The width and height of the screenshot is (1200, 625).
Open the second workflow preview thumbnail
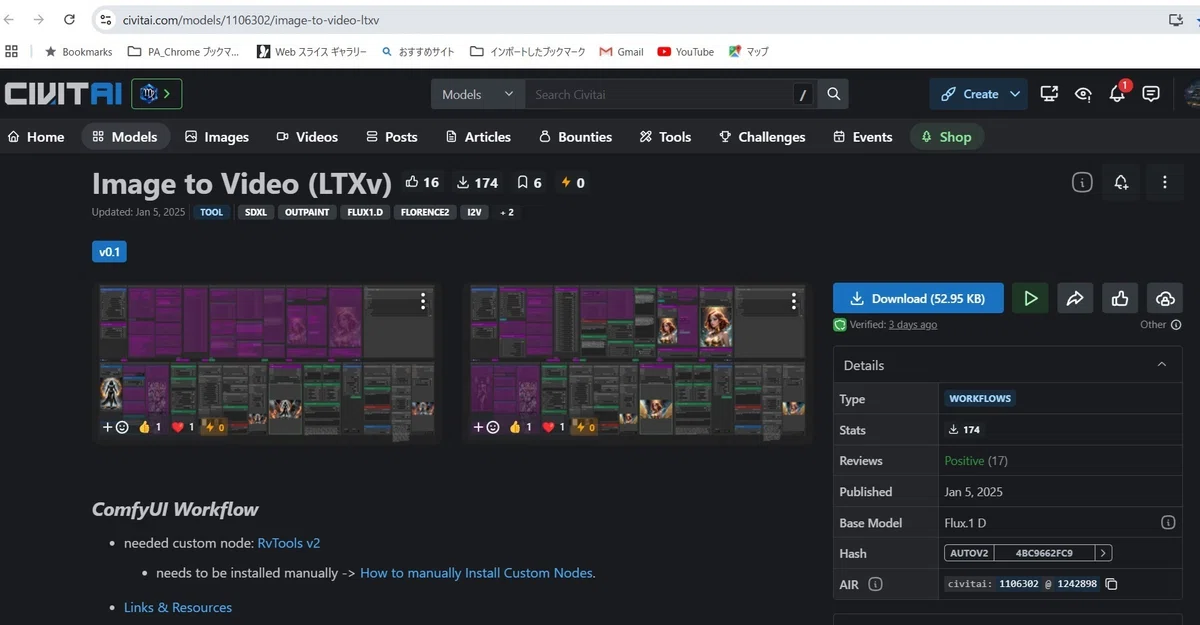click(x=638, y=362)
